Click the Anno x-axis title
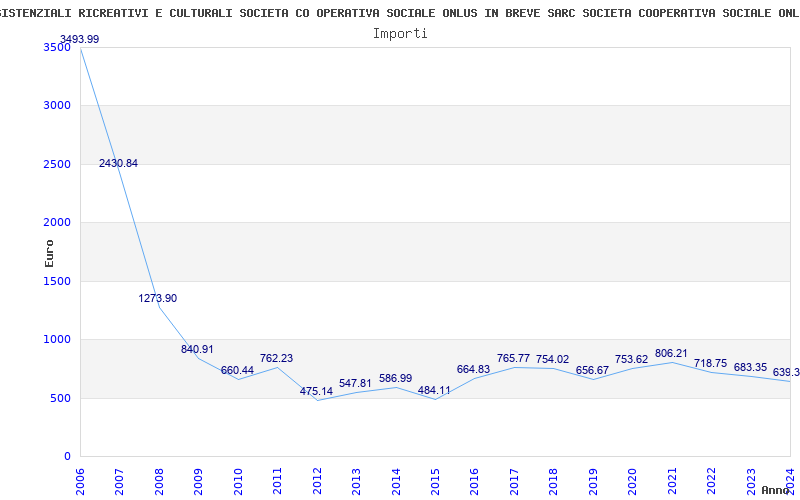Image resolution: width=800 pixels, height=500 pixels. click(x=776, y=490)
